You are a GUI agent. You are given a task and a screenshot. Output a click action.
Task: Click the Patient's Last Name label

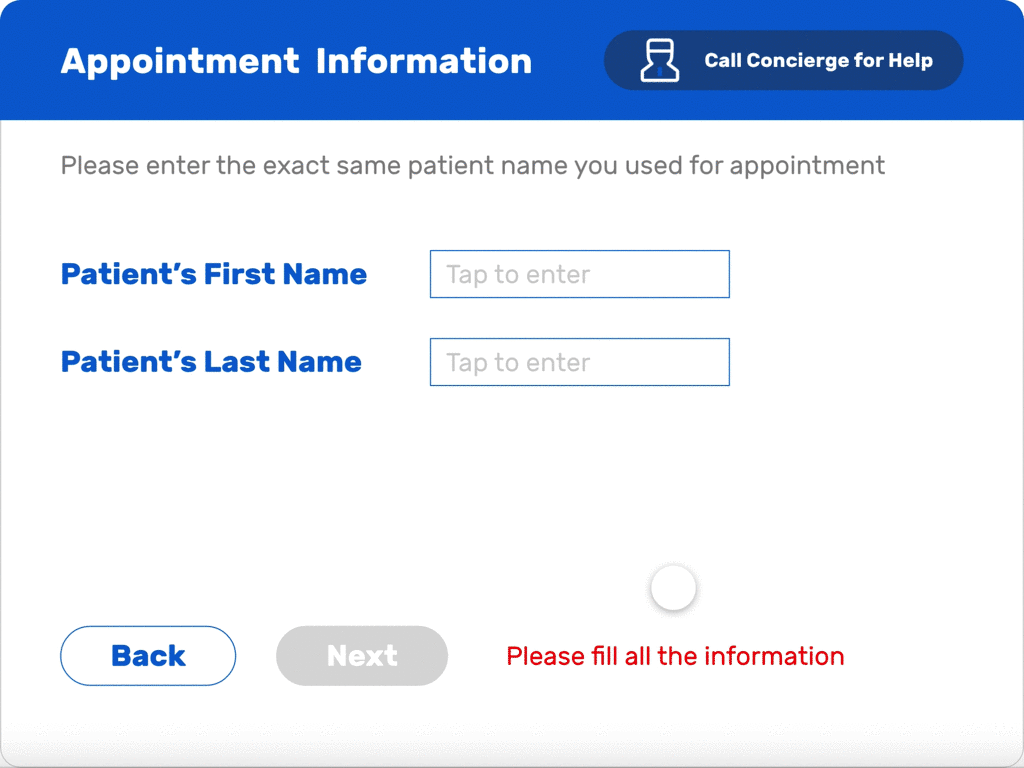click(211, 362)
